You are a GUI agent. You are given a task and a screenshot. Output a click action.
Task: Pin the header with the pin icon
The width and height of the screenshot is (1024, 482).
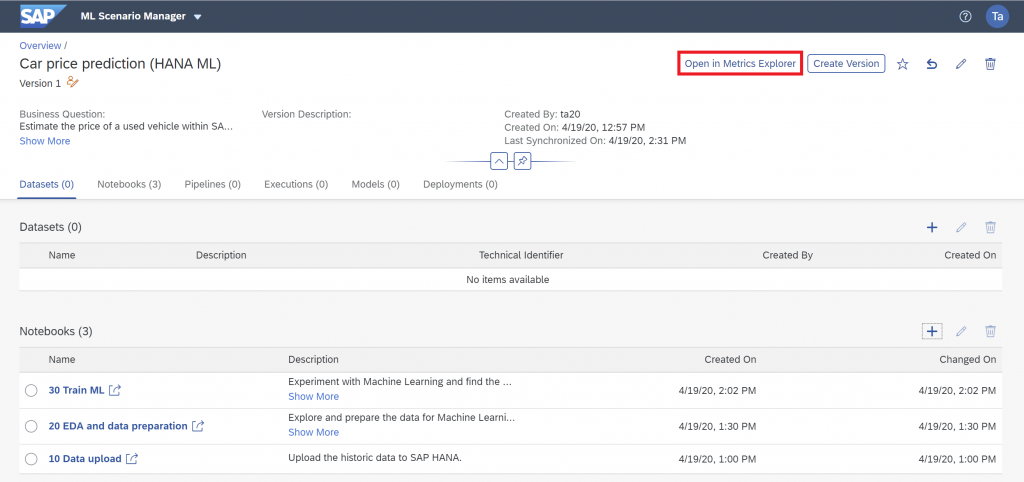click(522, 161)
